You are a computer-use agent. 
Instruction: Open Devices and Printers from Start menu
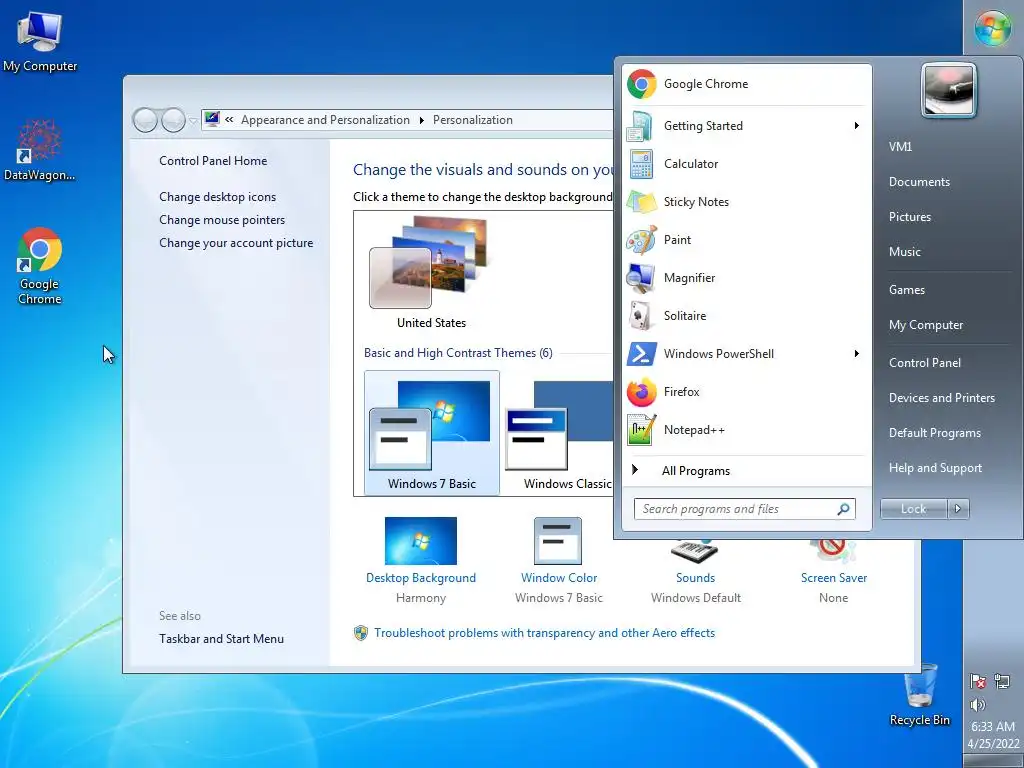[x=942, y=398]
